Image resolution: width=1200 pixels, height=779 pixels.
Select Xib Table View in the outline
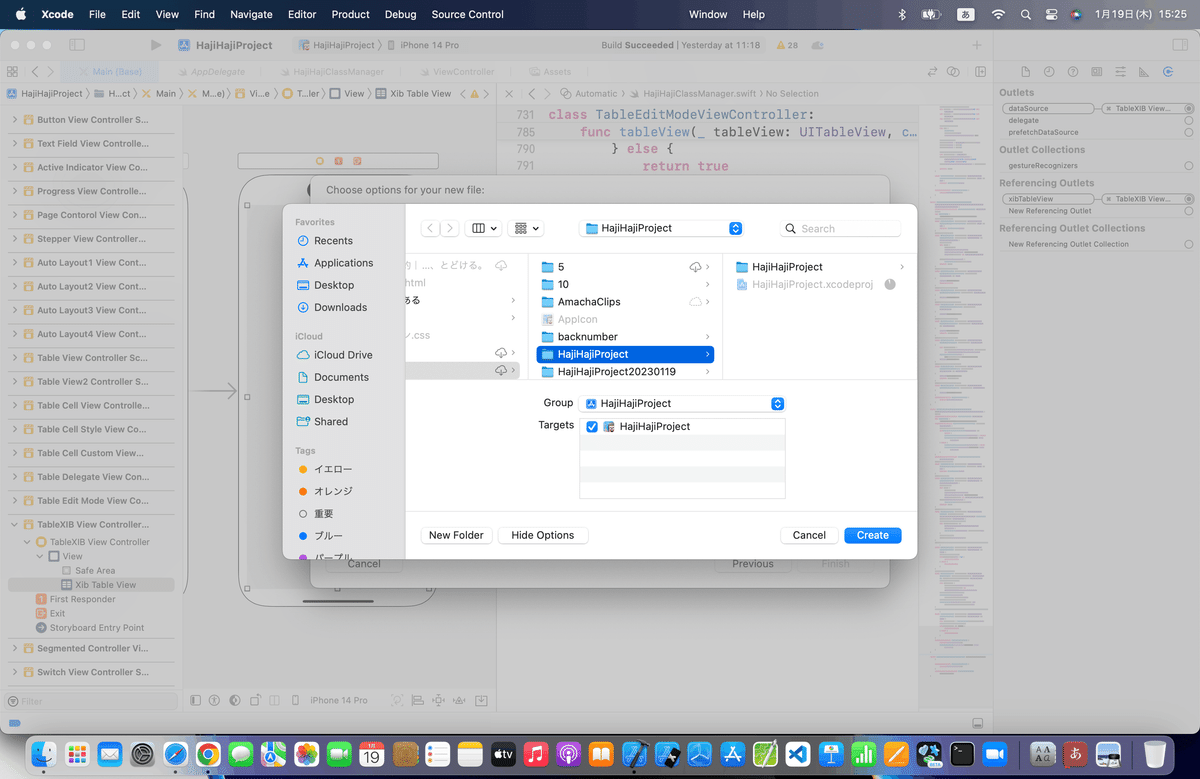coord(105,585)
